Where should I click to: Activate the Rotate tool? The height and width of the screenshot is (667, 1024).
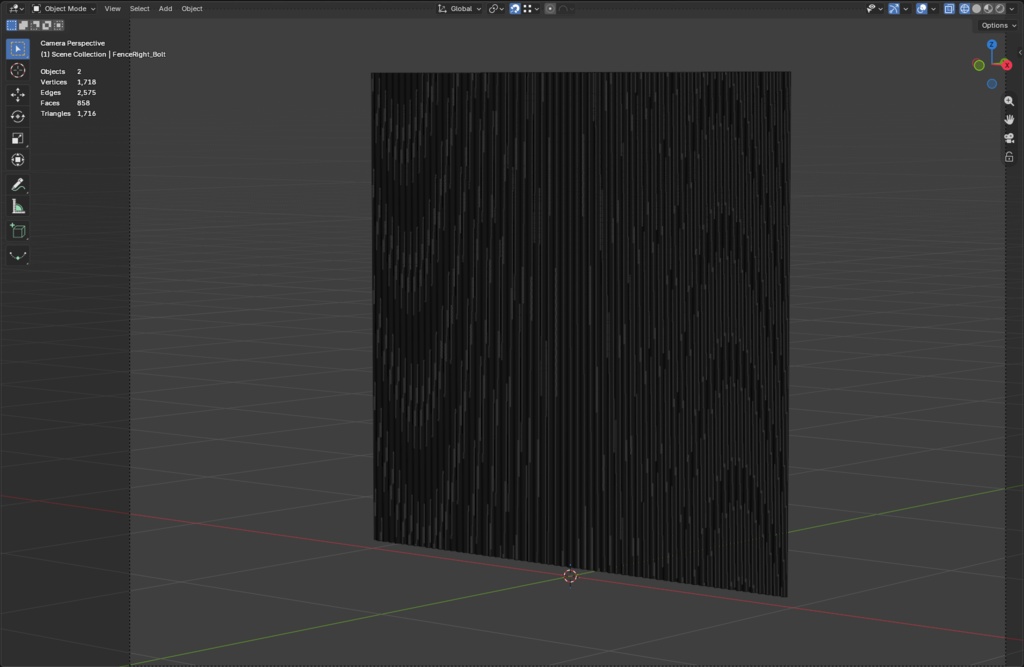tap(18, 116)
